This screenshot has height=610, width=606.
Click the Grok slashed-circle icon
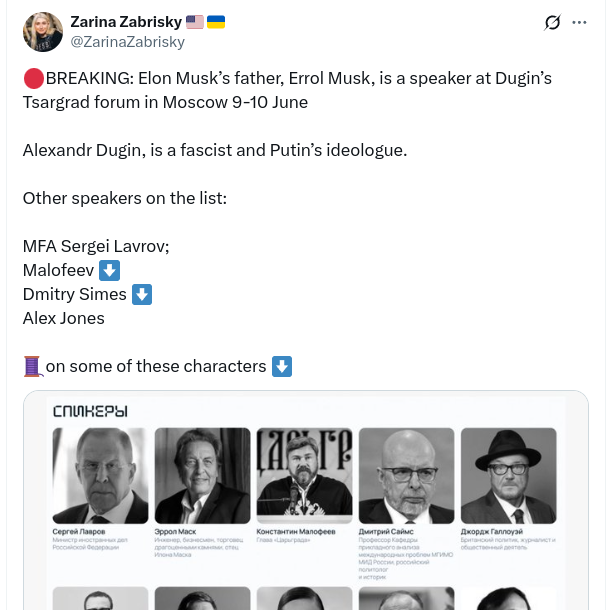[x=552, y=22]
